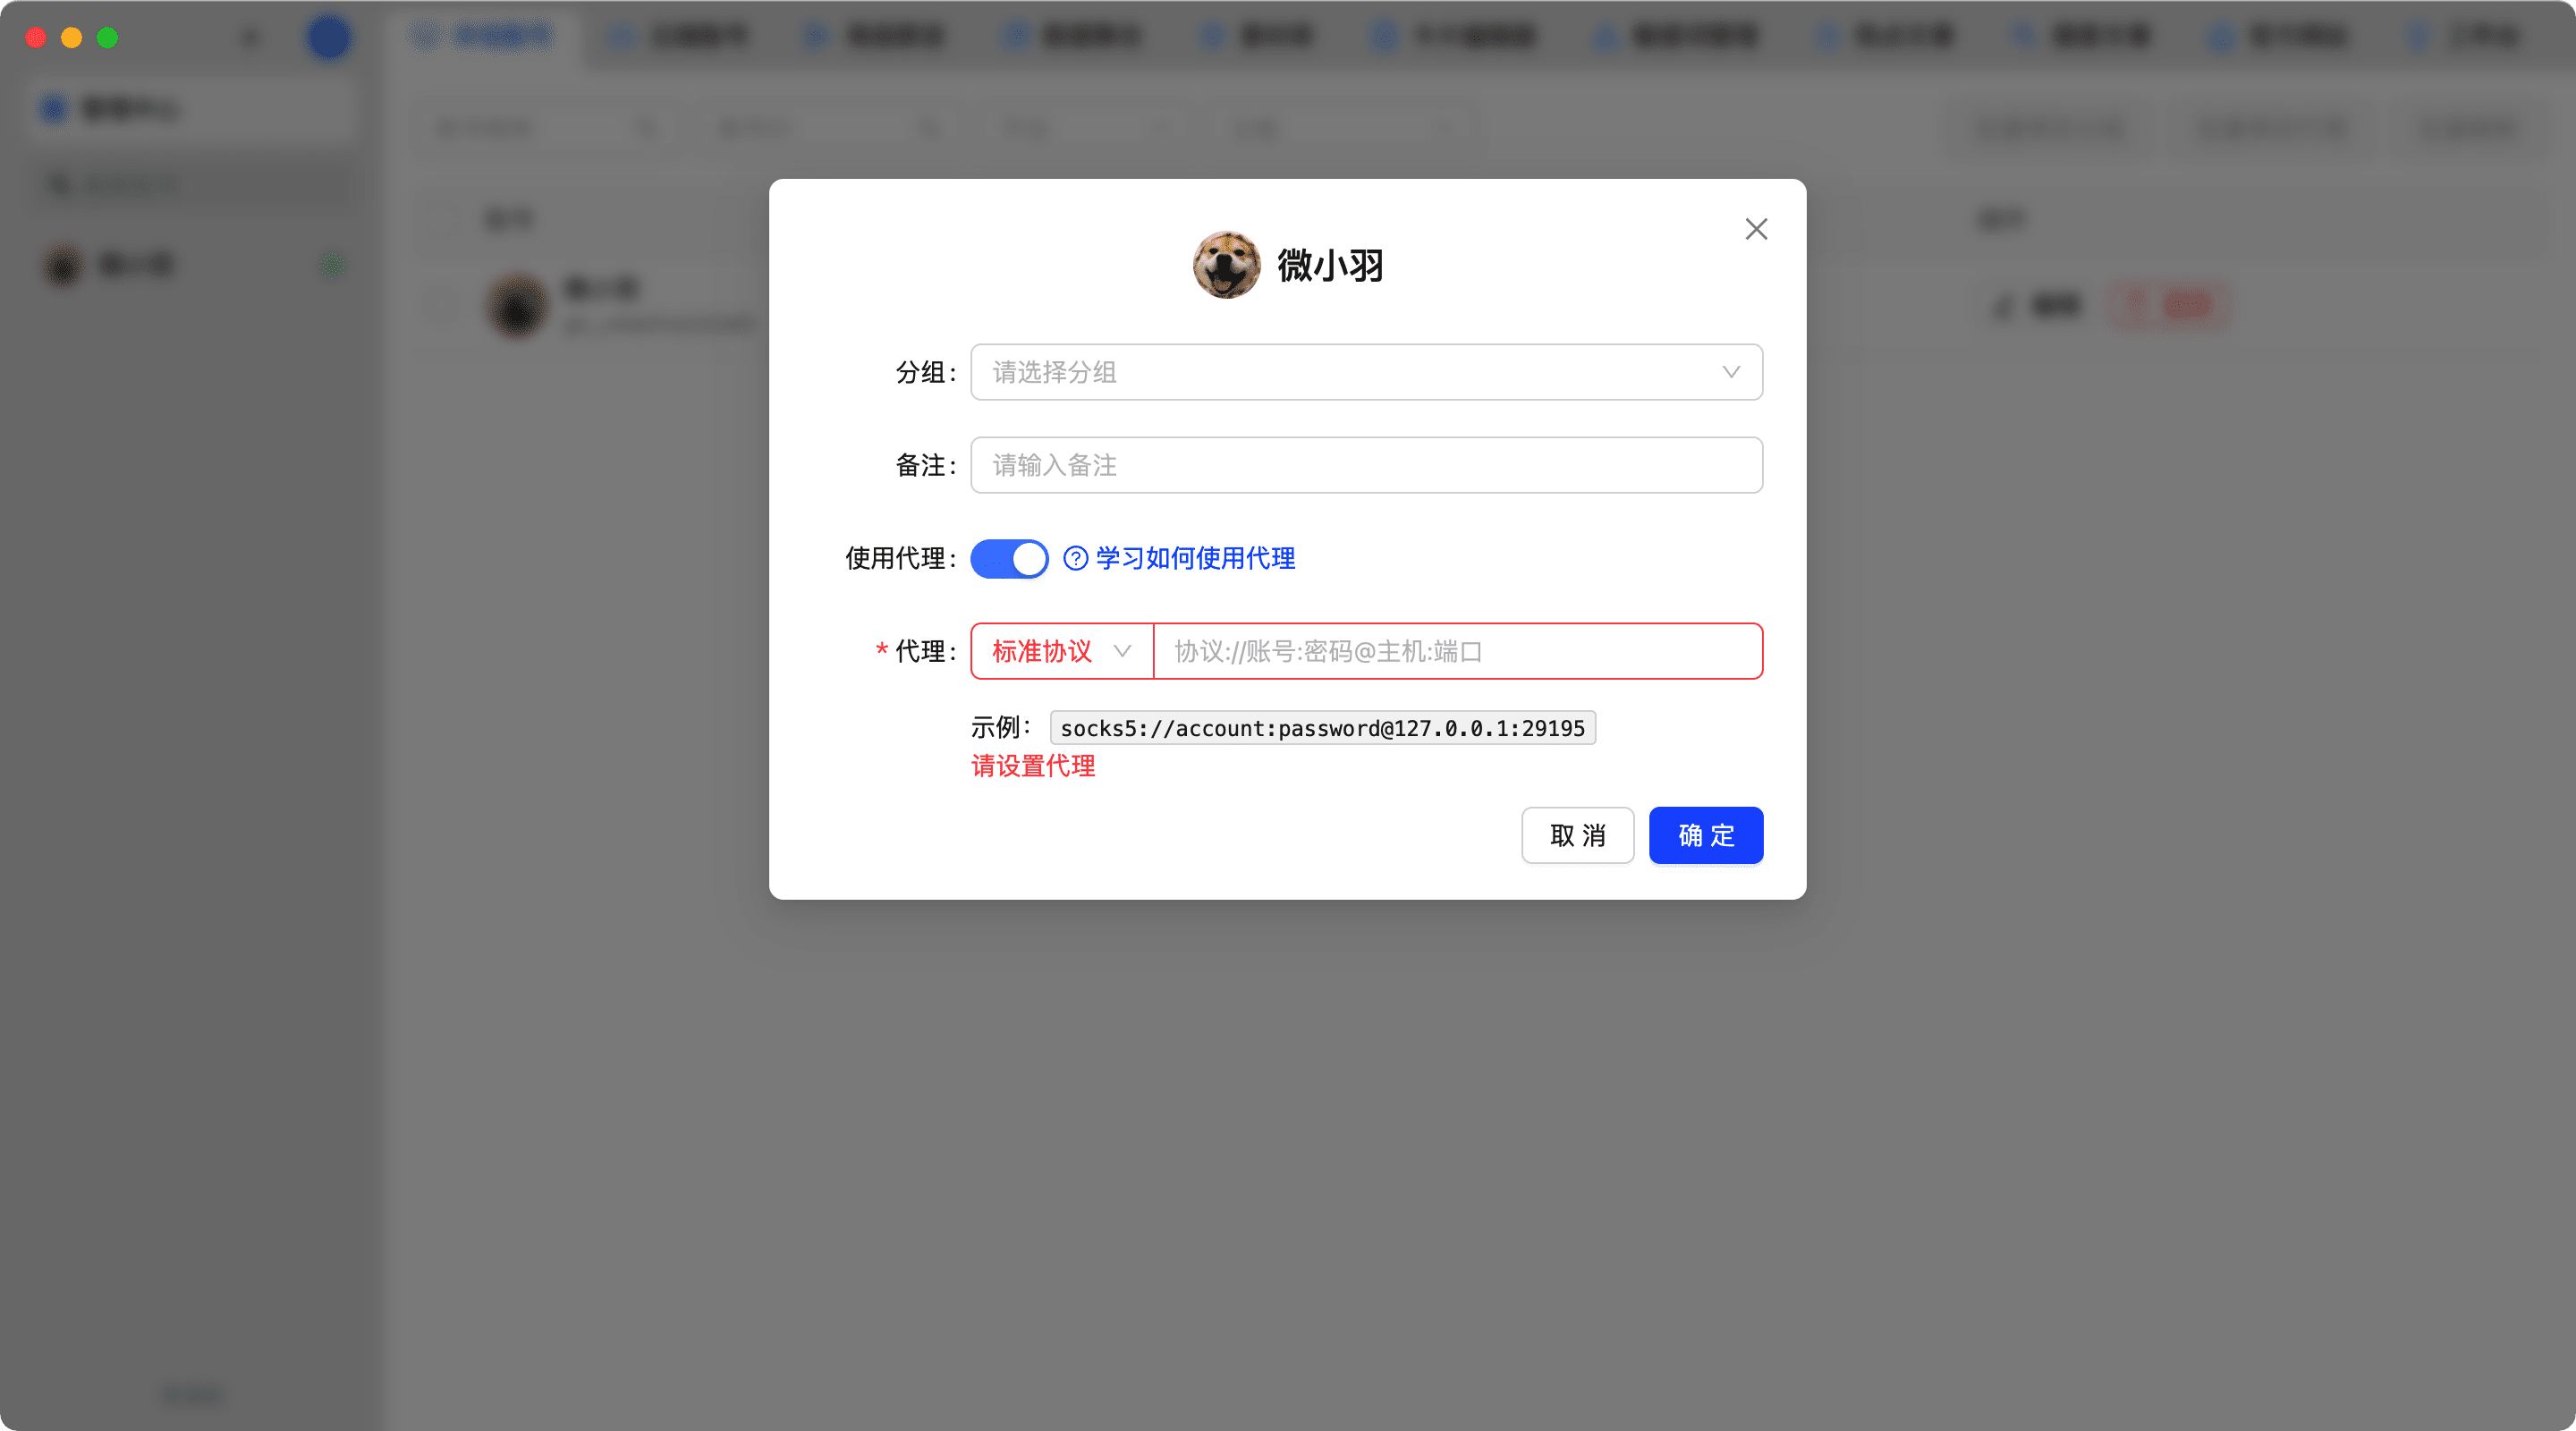This screenshot has height=1431, width=2576.
Task: Click the blurred search box in left sidebar
Action: click(190, 185)
